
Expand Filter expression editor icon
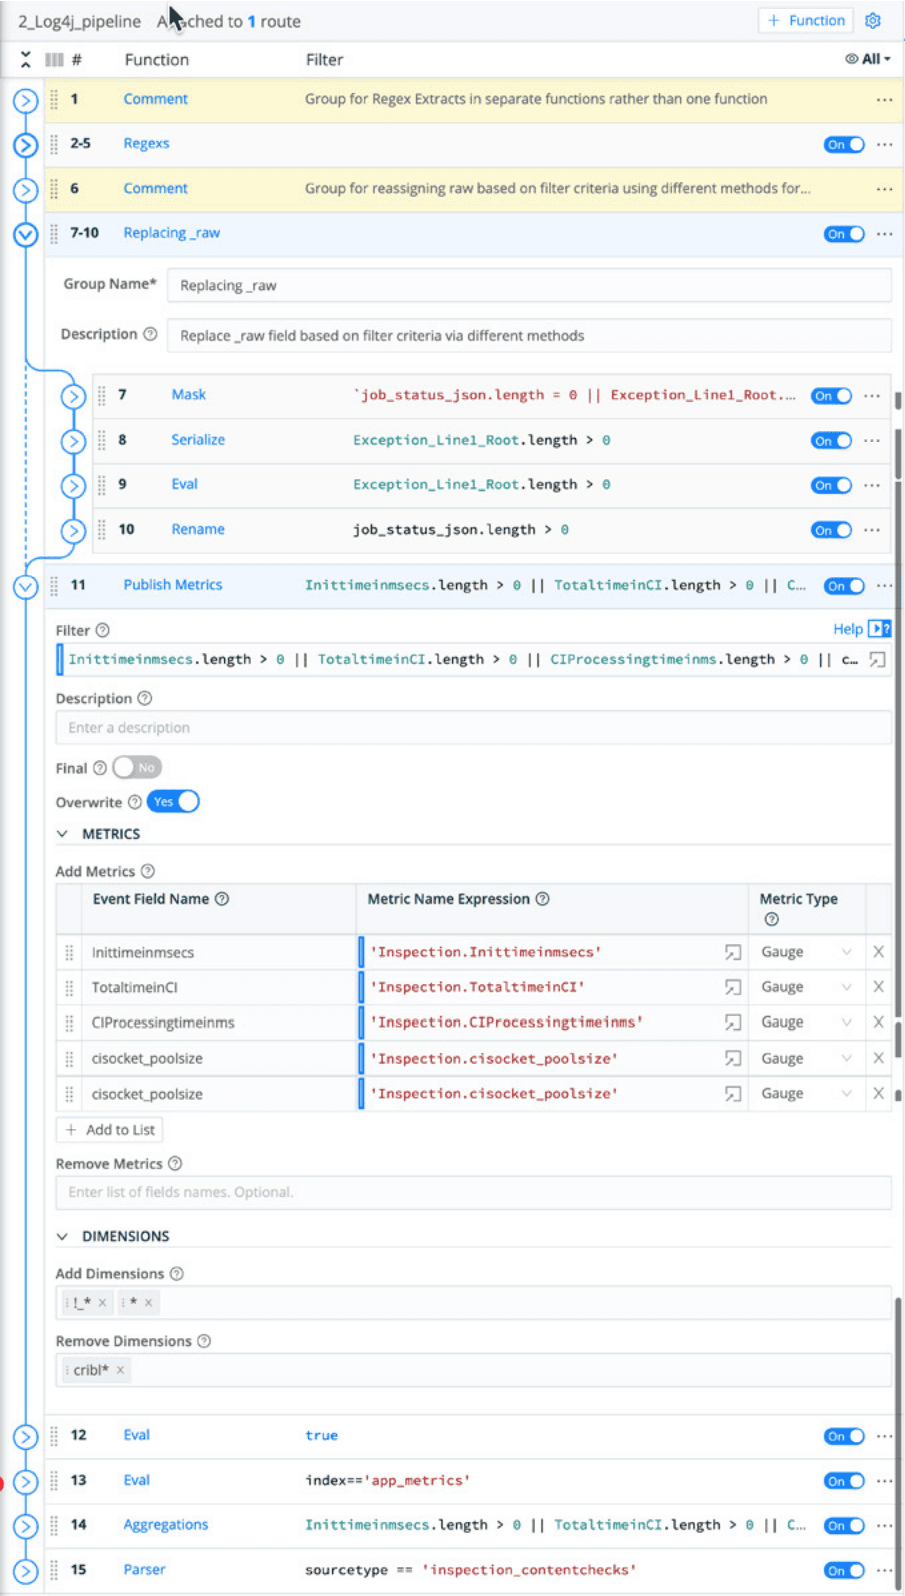pyautogui.click(x=877, y=660)
